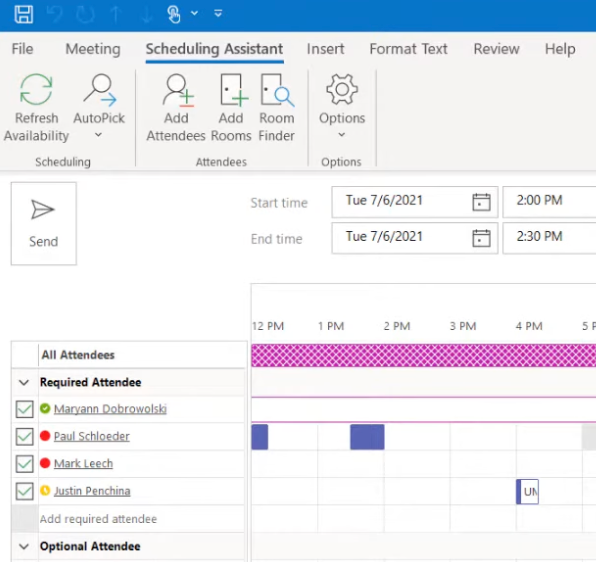
Task: Click Paul Schloeder's 1:30 PM busy block
Action: tap(367, 437)
